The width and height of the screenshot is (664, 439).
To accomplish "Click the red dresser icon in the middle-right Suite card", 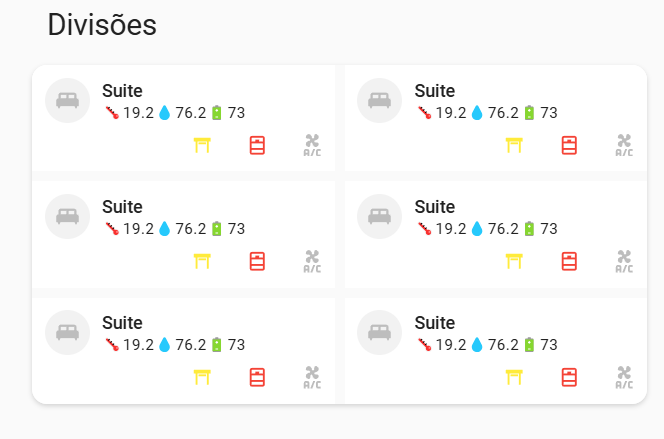I will pyautogui.click(x=569, y=261).
